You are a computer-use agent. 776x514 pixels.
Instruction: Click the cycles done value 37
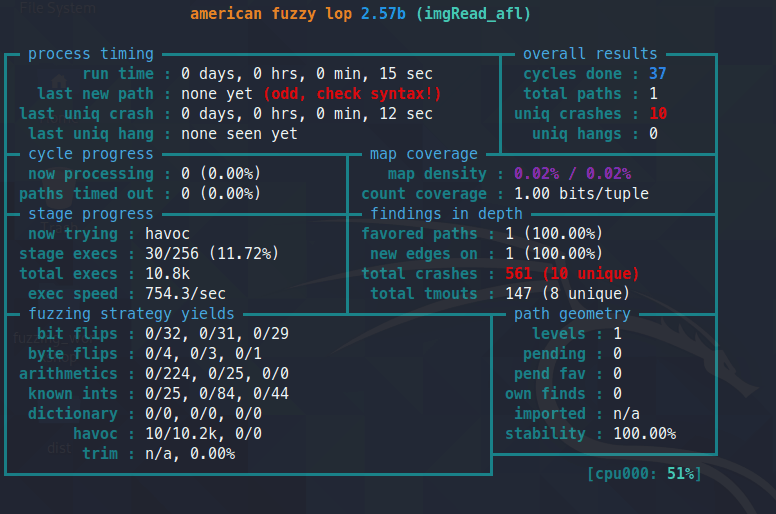click(657, 74)
